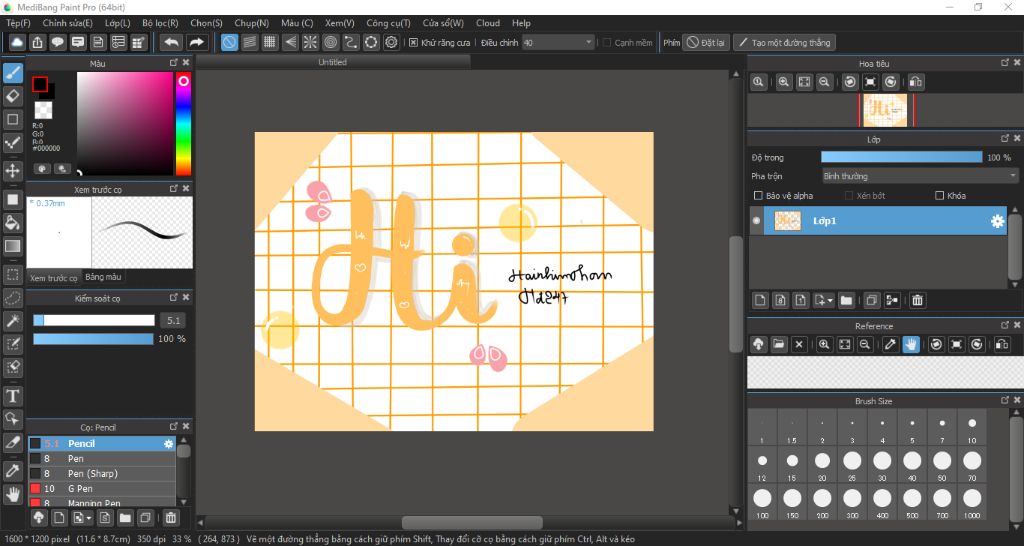This screenshot has height=546, width=1024.
Task: Delete layer with trash icon
Action: coord(917,300)
